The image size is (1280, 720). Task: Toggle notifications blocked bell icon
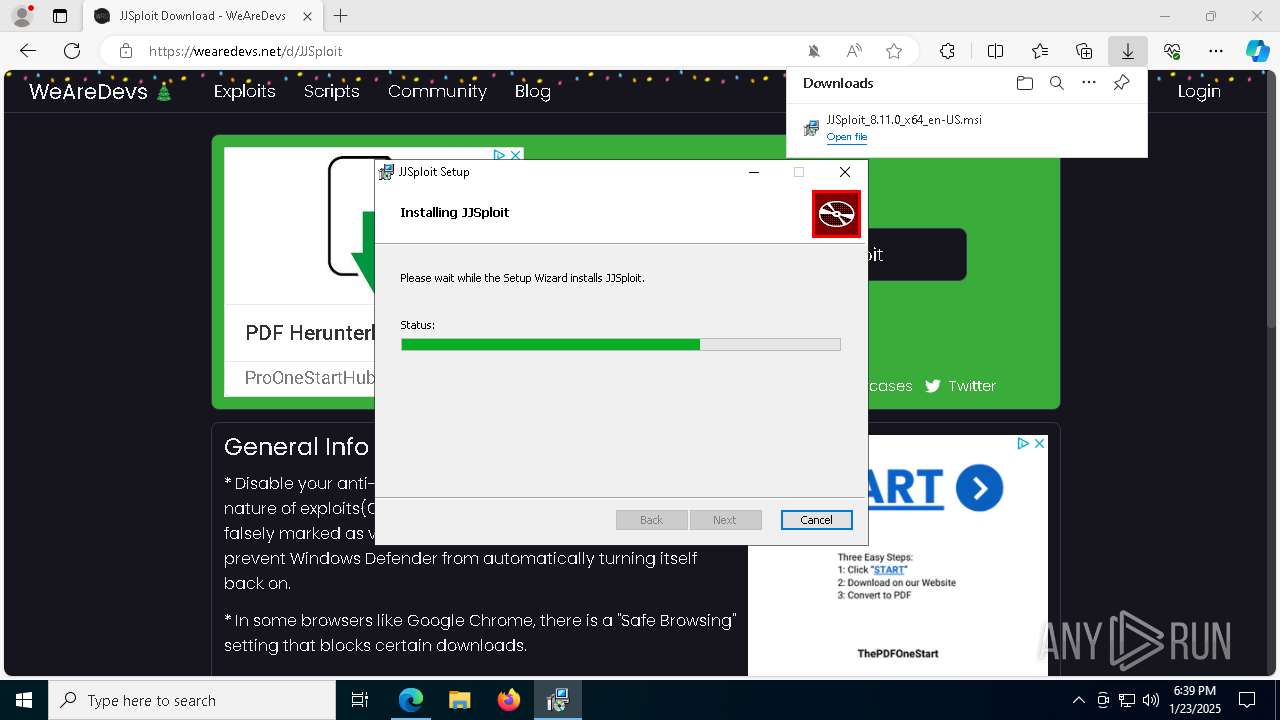click(814, 51)
